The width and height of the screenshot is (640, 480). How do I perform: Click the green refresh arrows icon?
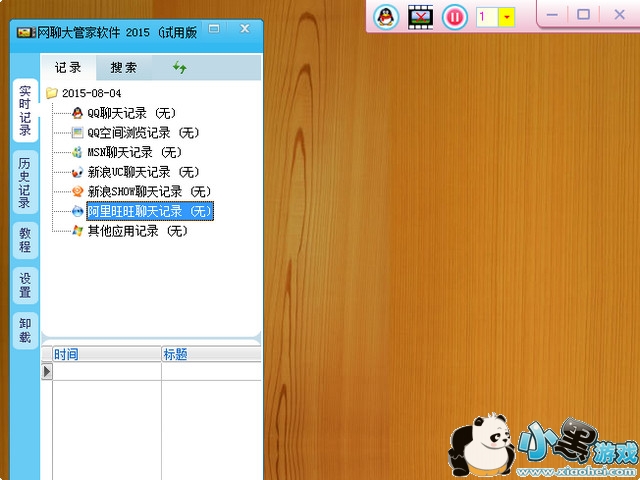pos(179,67)
